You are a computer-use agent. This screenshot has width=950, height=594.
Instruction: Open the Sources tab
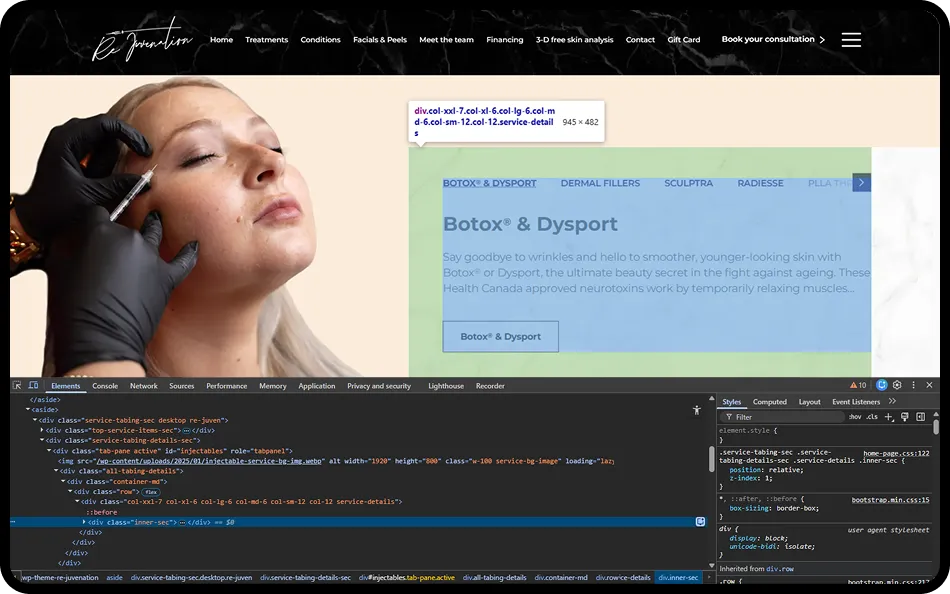click(182, 385)
